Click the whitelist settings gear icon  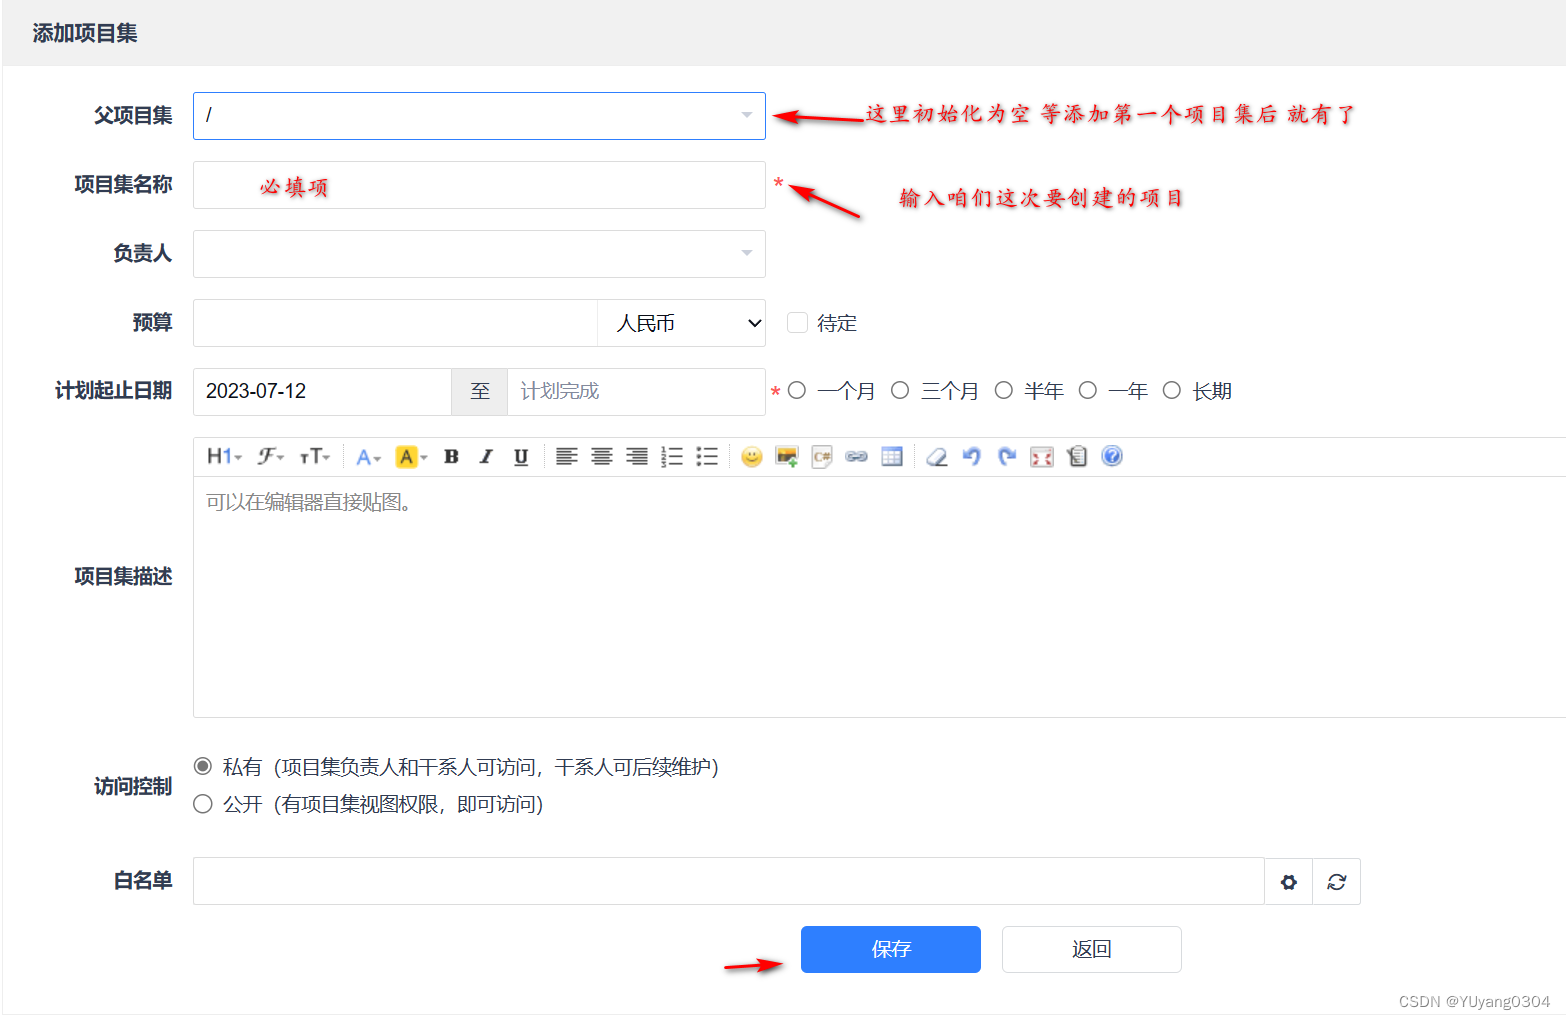1289,882
